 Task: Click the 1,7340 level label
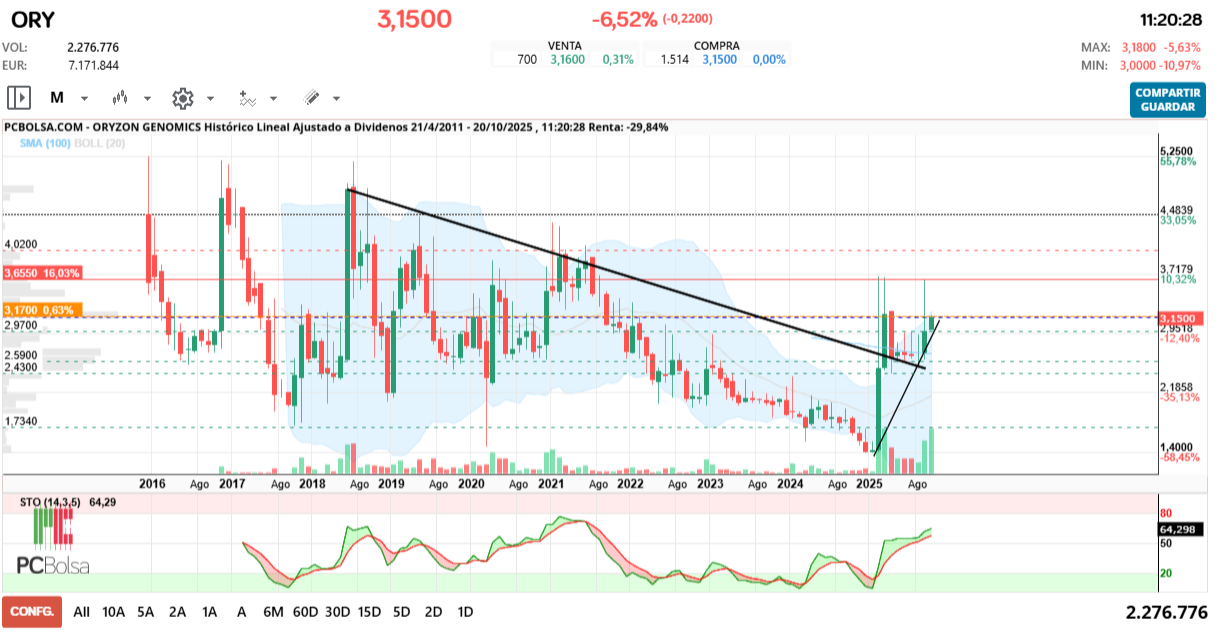tap(21, 422)
